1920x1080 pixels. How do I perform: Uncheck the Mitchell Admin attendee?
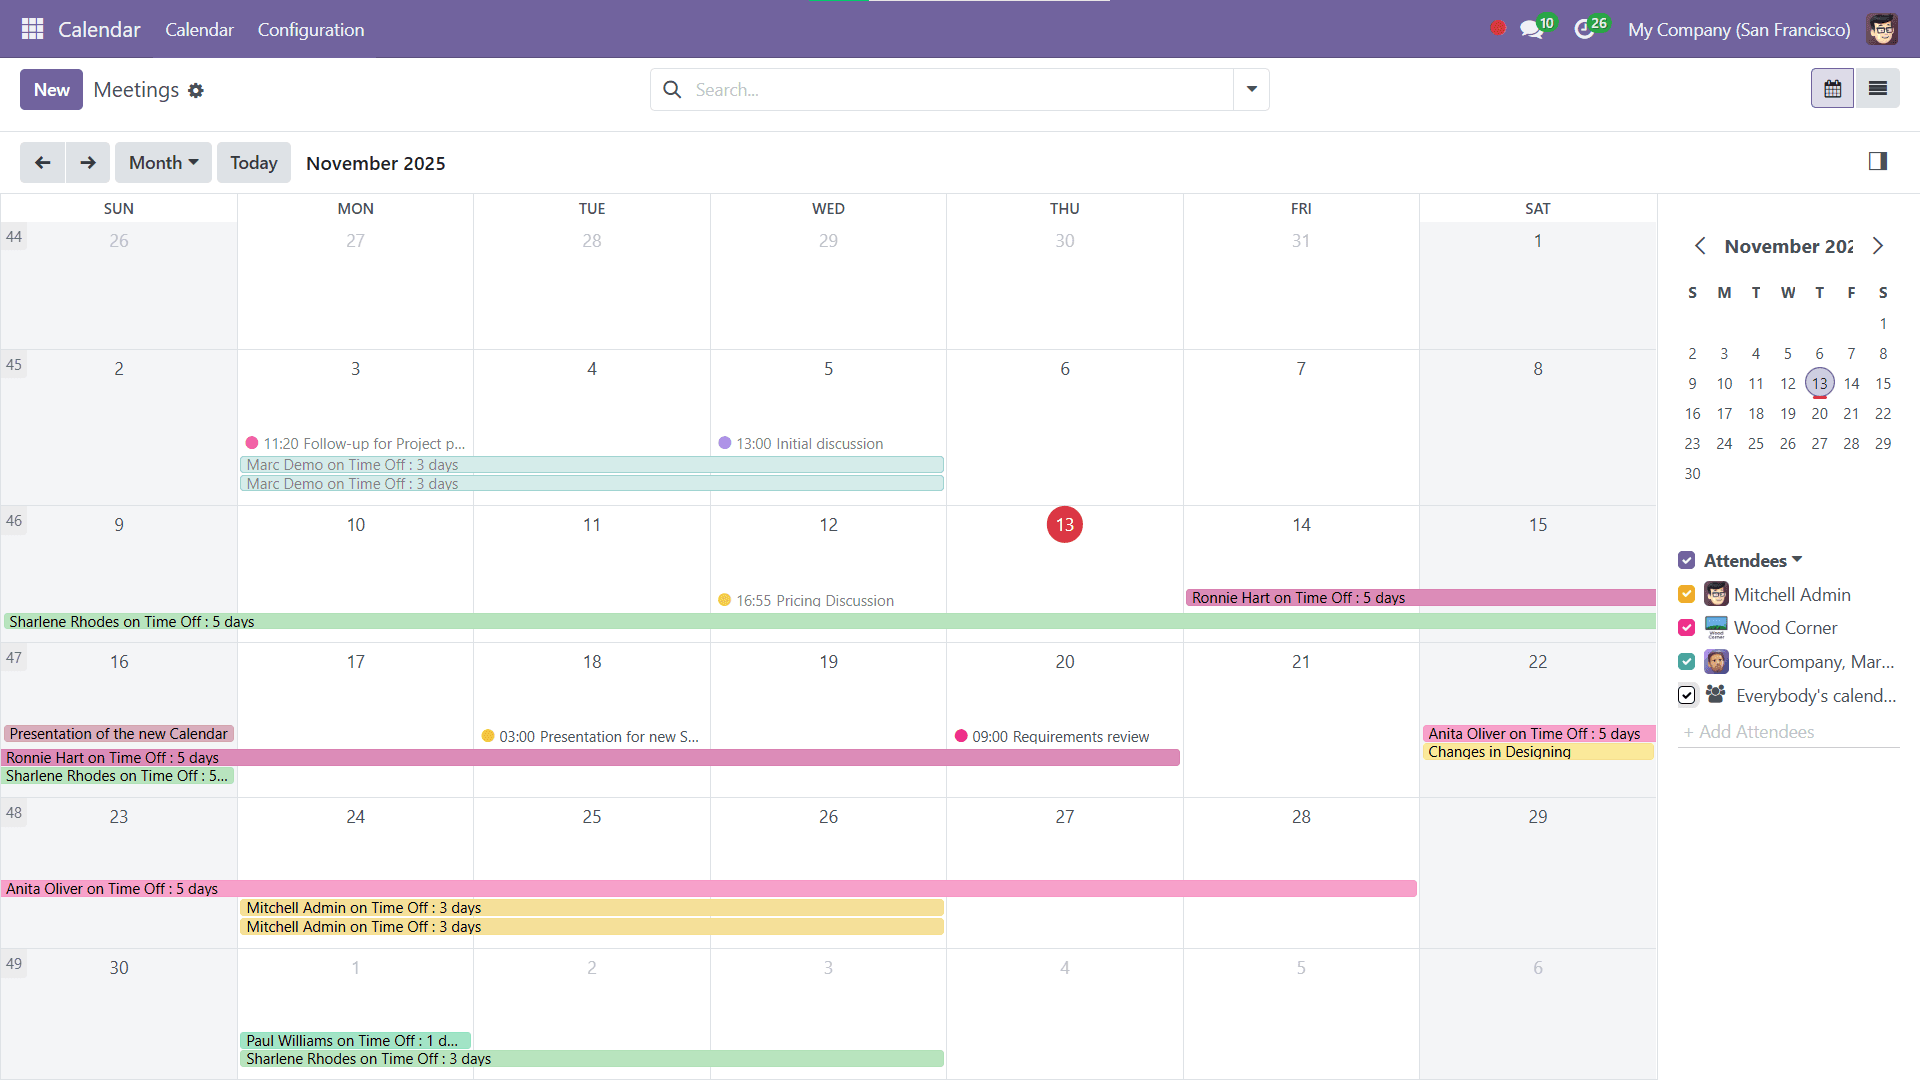(x=1687, y=594)
